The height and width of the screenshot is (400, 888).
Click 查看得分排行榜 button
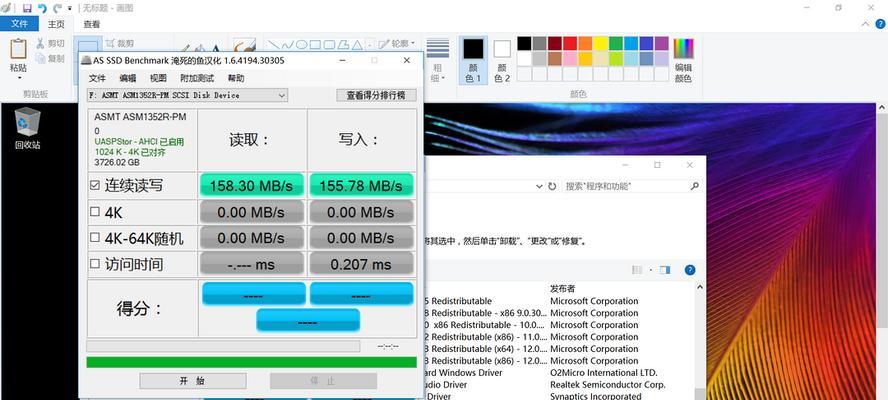(x=377, y=95)
